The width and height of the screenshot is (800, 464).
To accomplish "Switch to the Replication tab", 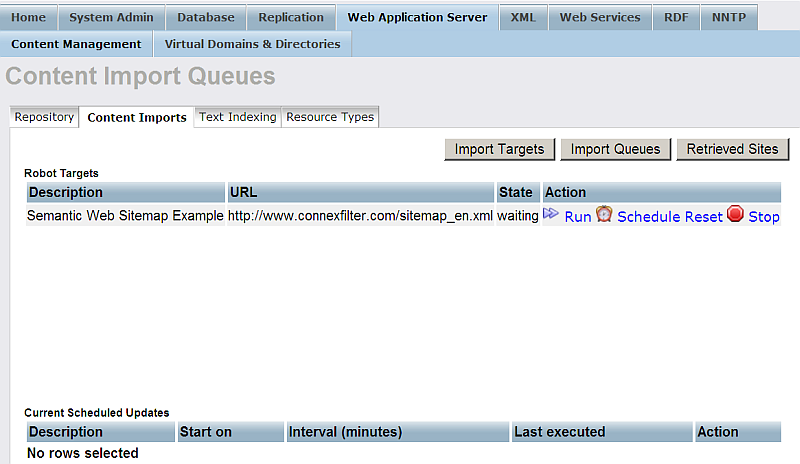I will click(291, 17).
